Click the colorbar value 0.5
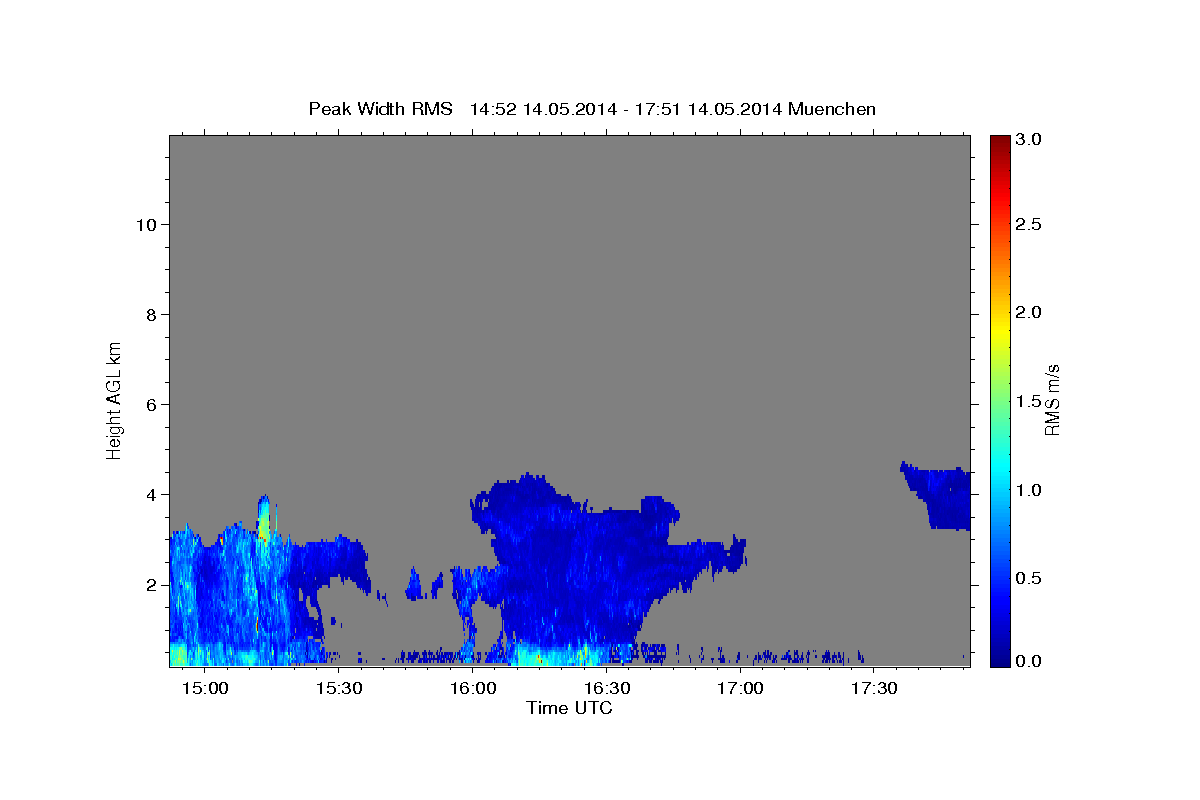The image size is (1200, 800). click(x=1029, y=578)
